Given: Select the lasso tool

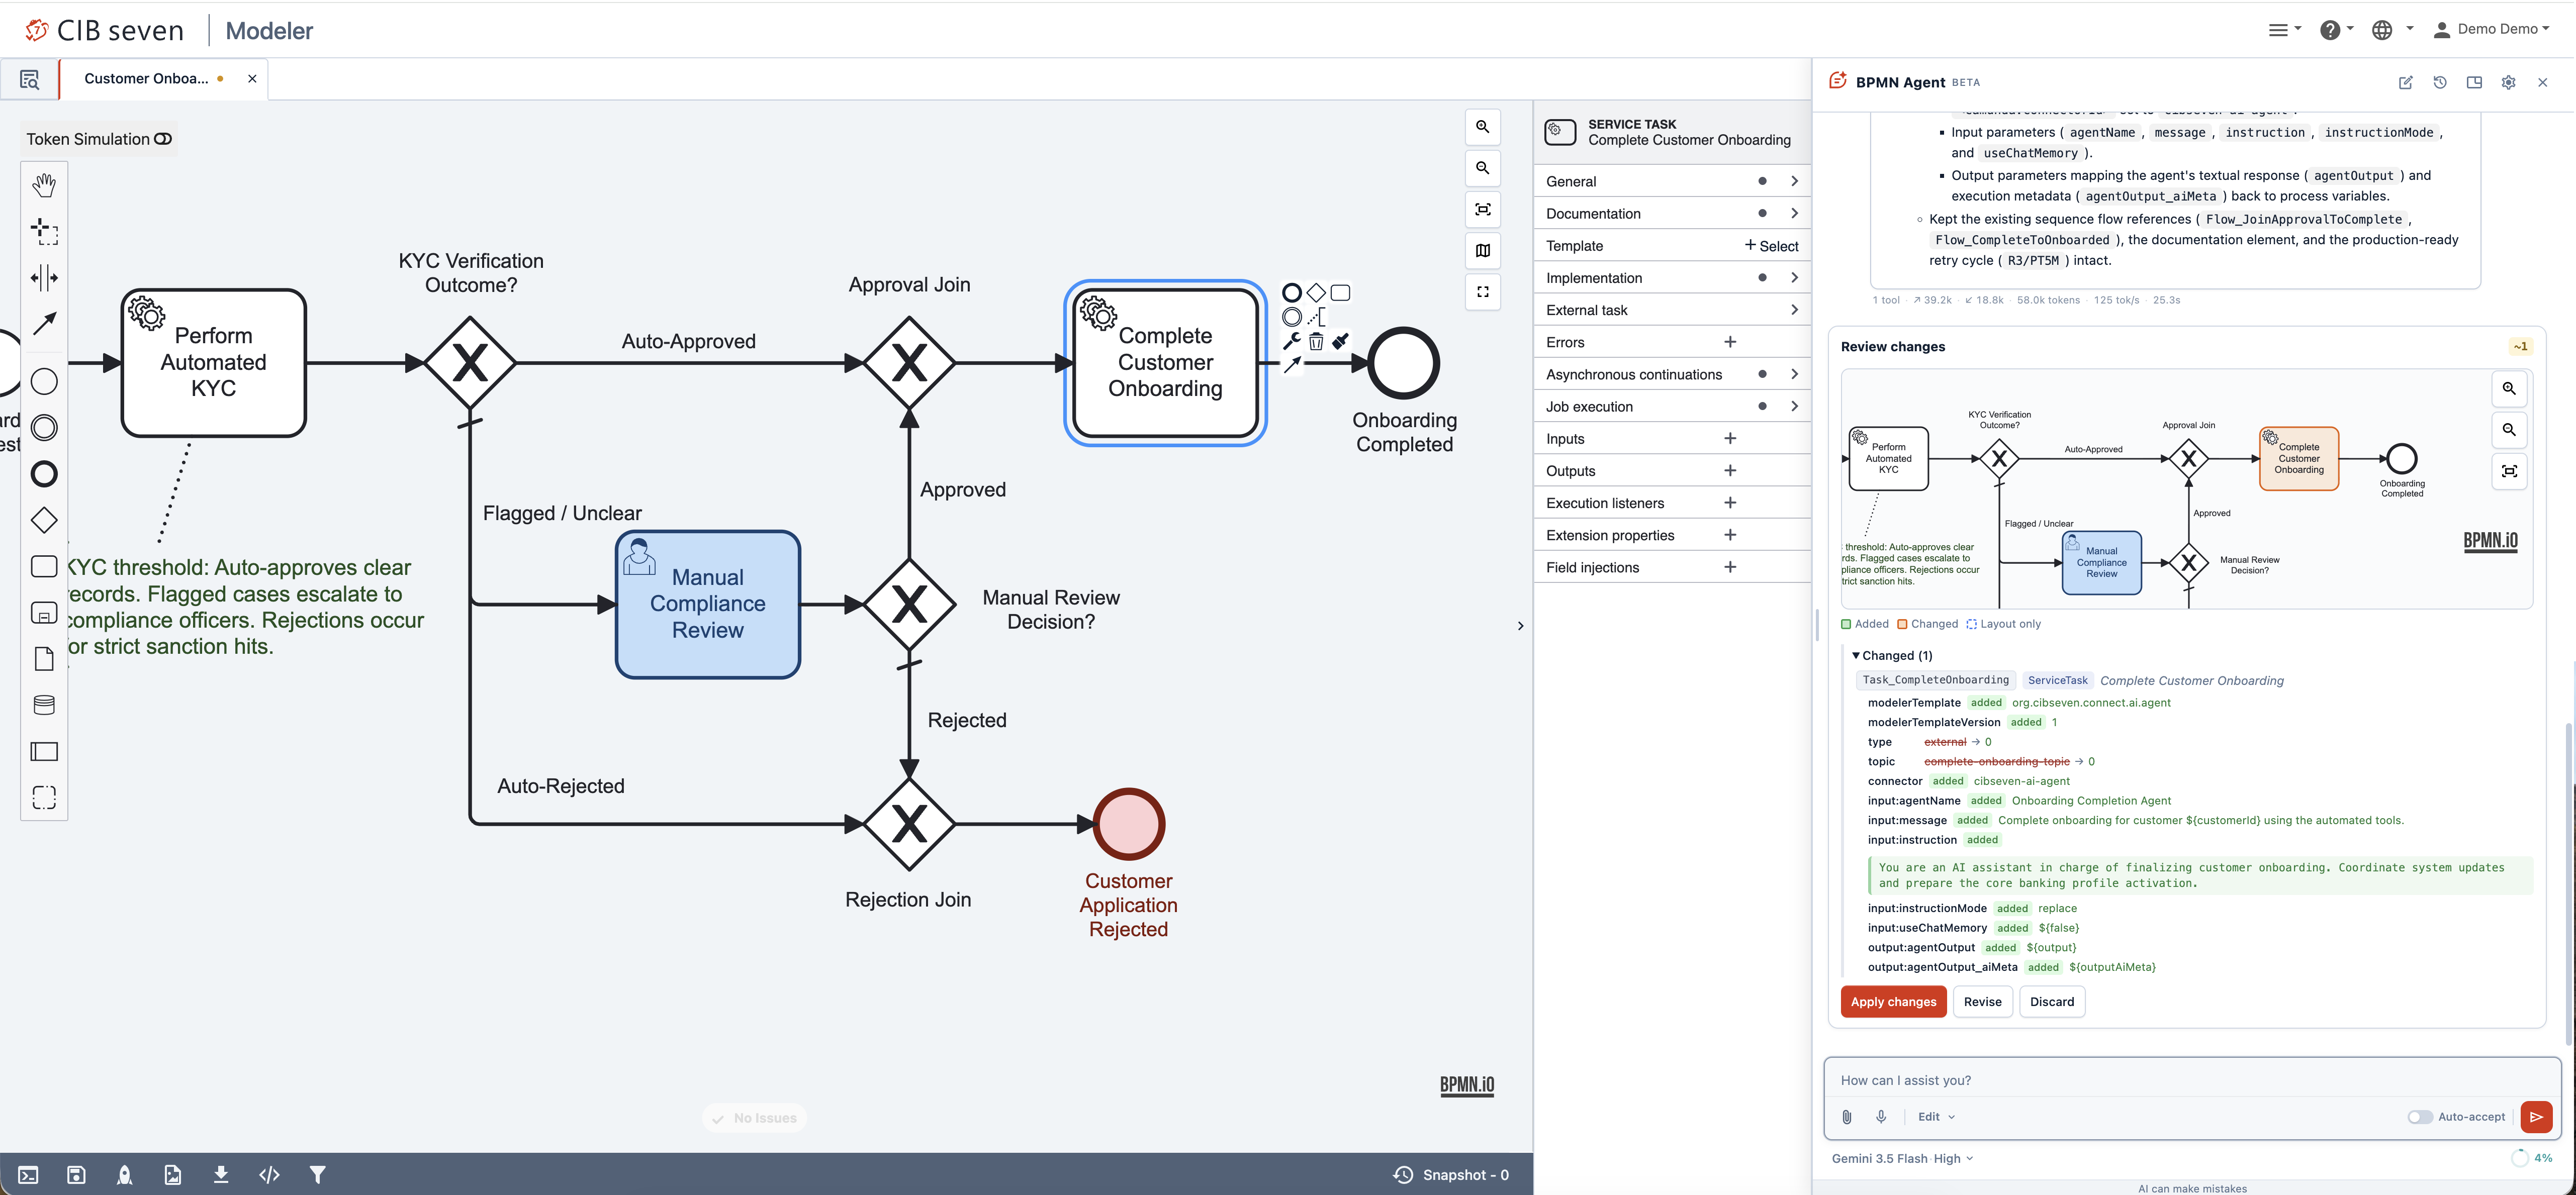Looking at the screenshot, I should click(x=44, y=232).
